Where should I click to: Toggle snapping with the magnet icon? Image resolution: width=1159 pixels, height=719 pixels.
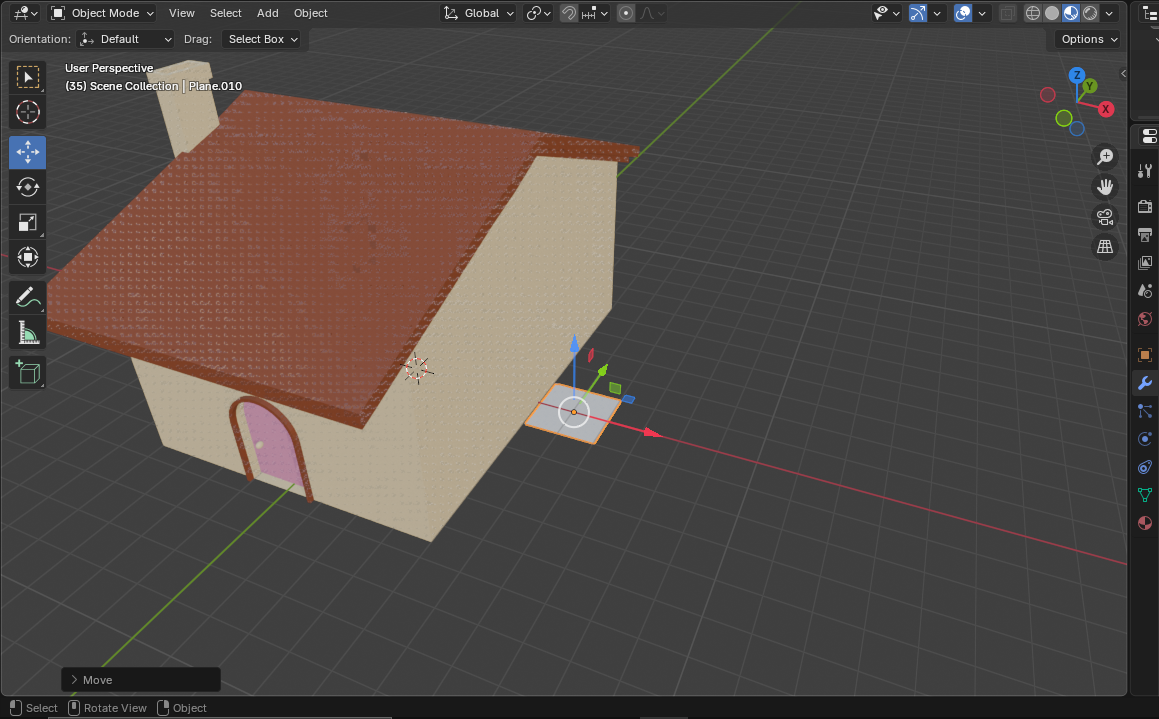pyautogui.click(x=568, y=13)
